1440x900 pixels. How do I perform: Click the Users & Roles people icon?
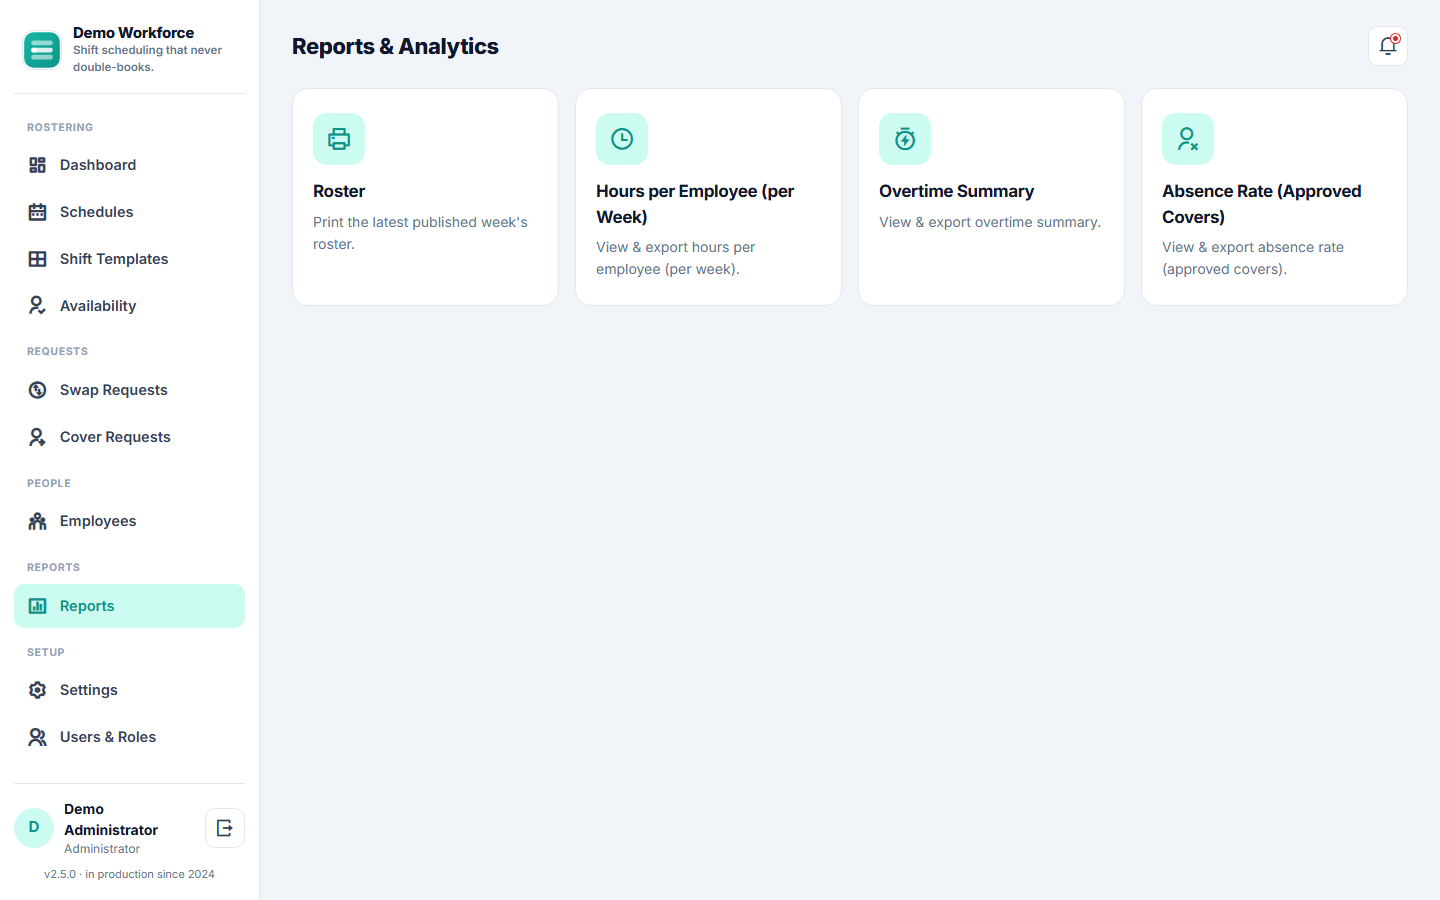coord(37,737)
